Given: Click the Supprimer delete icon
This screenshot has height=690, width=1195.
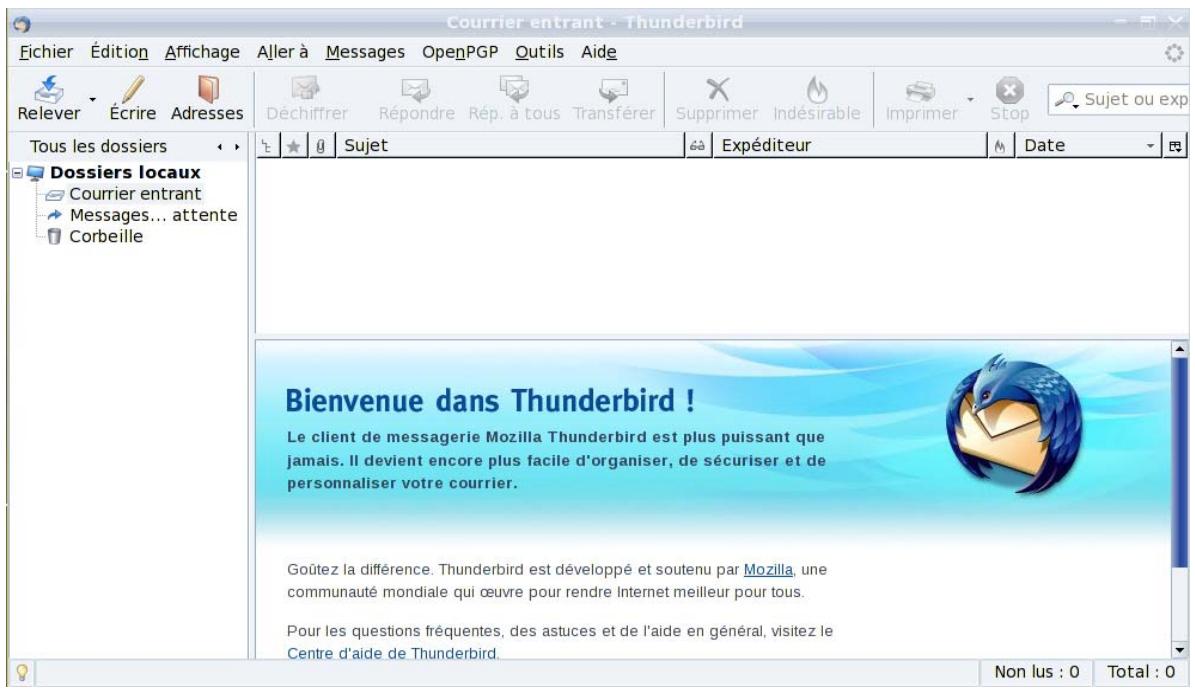Looking at the screenshot, I should pyautogui.click(x=717, y=89).
